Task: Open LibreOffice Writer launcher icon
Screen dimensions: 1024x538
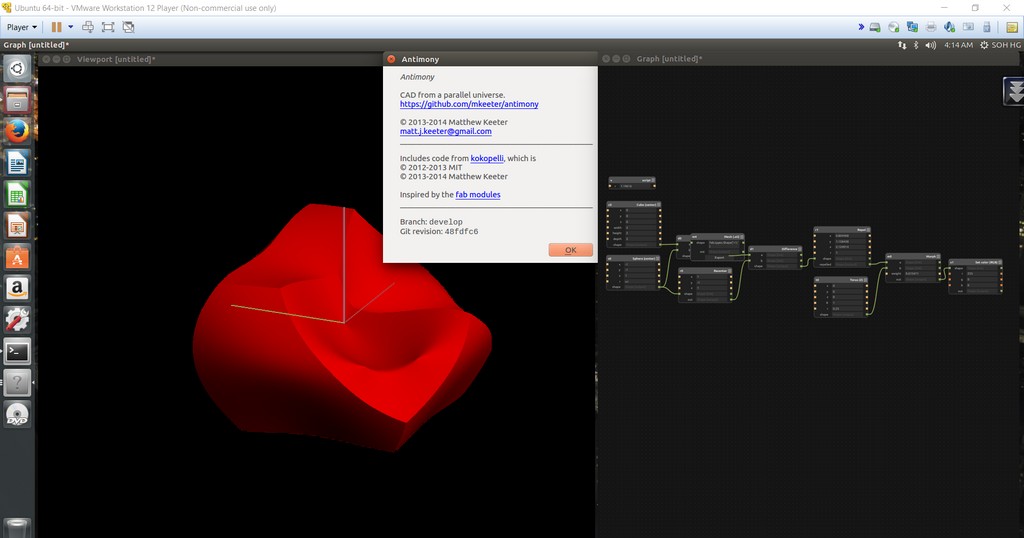Action: [x=18, y=163]
